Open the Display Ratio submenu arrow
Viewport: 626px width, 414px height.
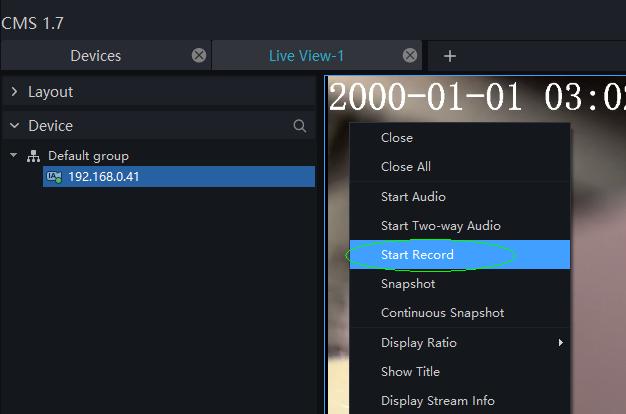point(561,343)
